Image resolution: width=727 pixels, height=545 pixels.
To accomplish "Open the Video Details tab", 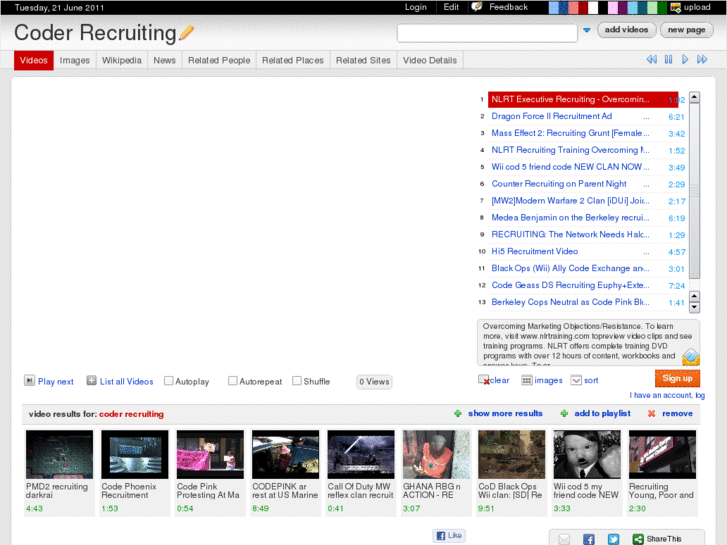I will [x=430, y=60].
